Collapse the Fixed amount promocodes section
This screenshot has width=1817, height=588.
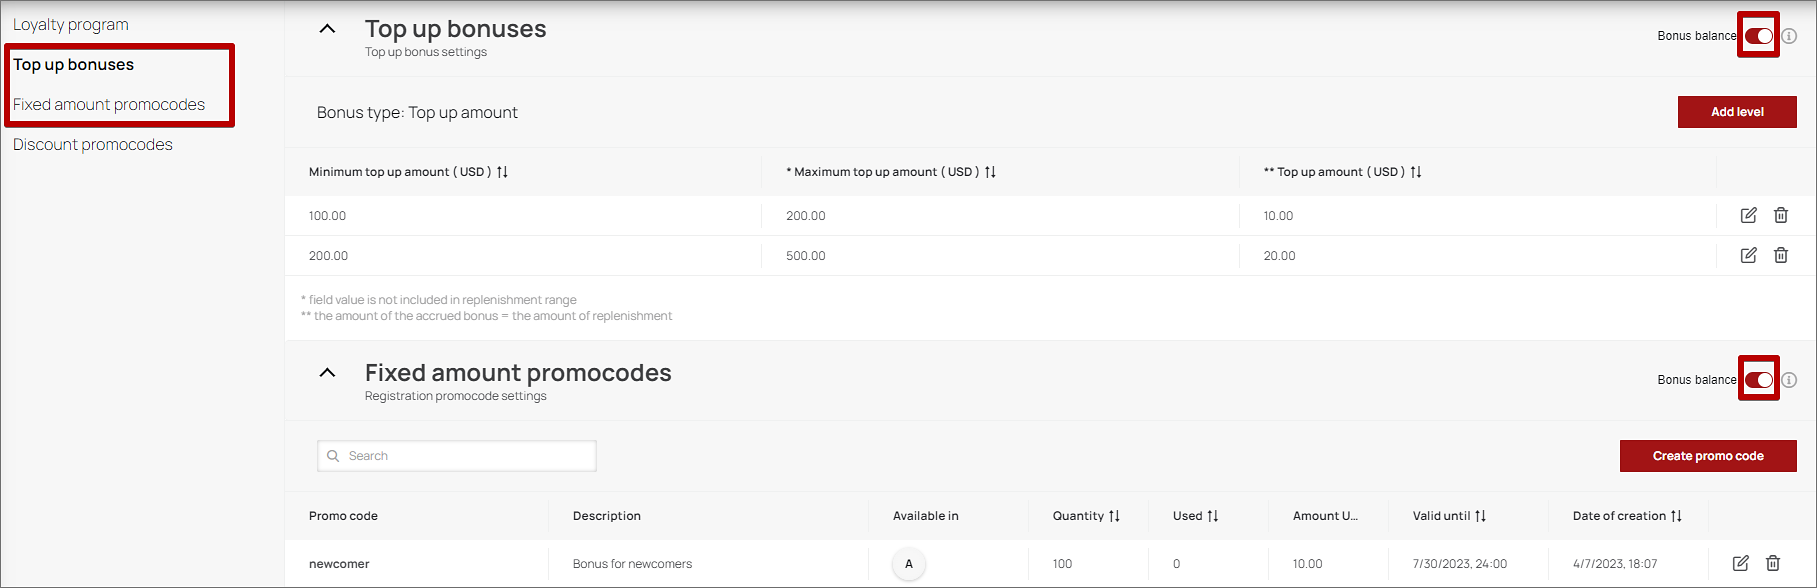tap(326, 372)
